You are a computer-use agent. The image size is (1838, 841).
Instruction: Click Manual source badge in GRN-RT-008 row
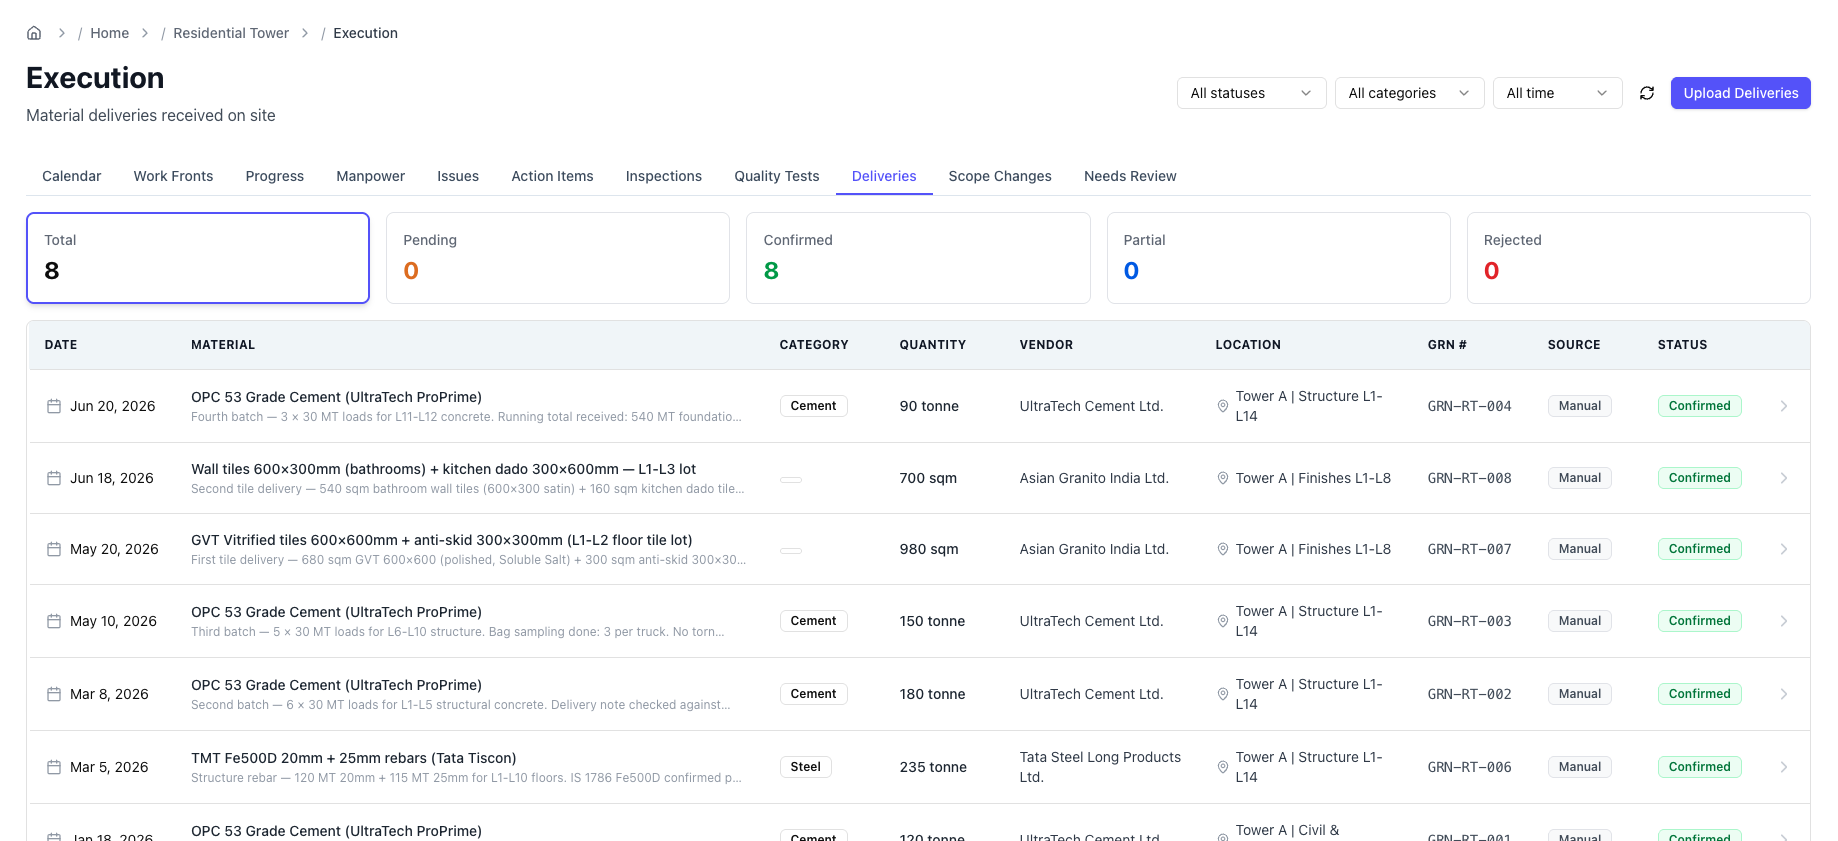click(x=1580, y=478)
